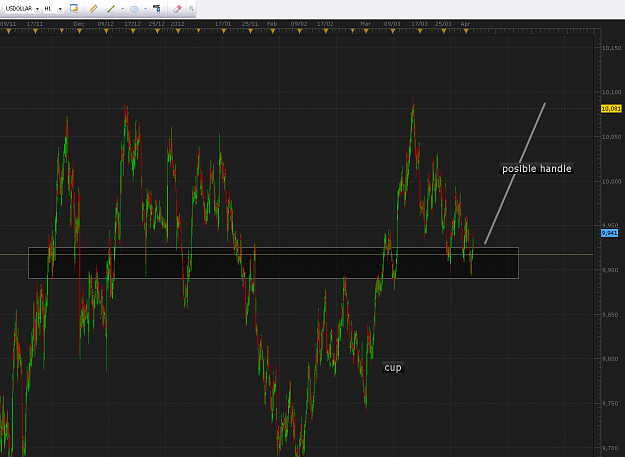Click the 2012 timeline marker
The image size is (625, 457).
pyautogui.click(x=178, y=31)
